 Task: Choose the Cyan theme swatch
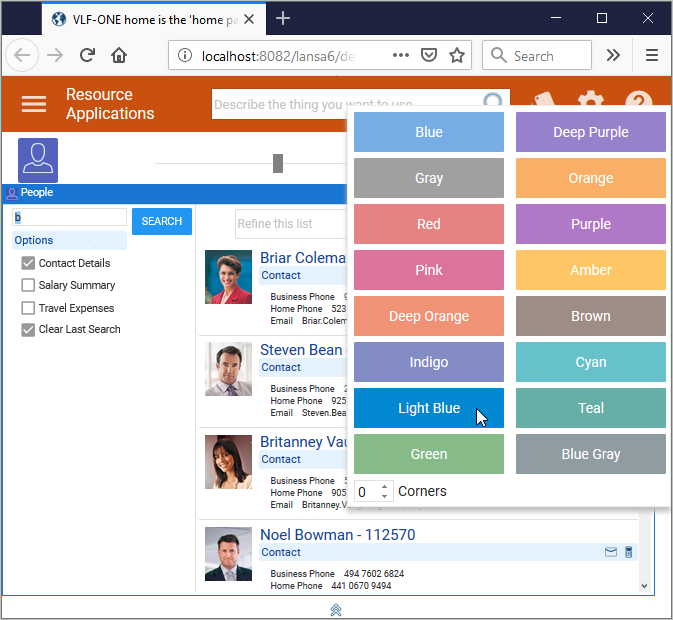pos(591,362)
